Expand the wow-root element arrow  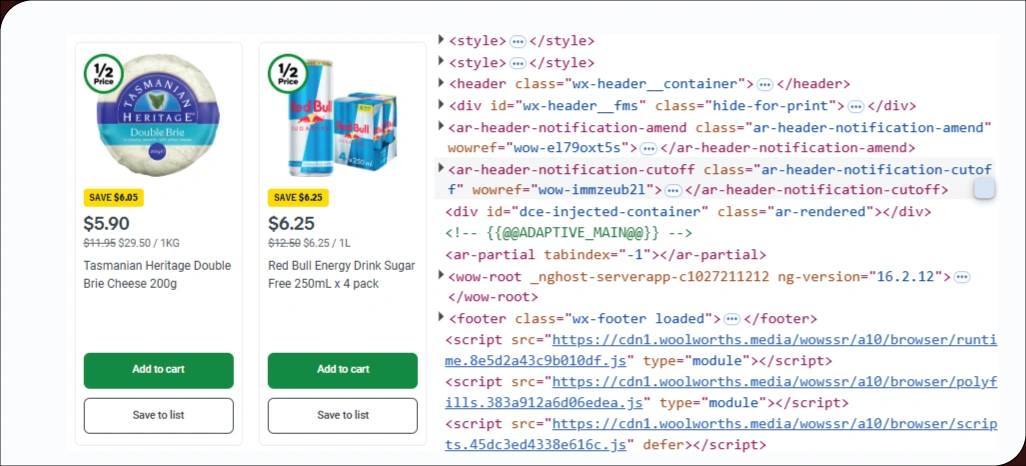click(x=441, y=275)
